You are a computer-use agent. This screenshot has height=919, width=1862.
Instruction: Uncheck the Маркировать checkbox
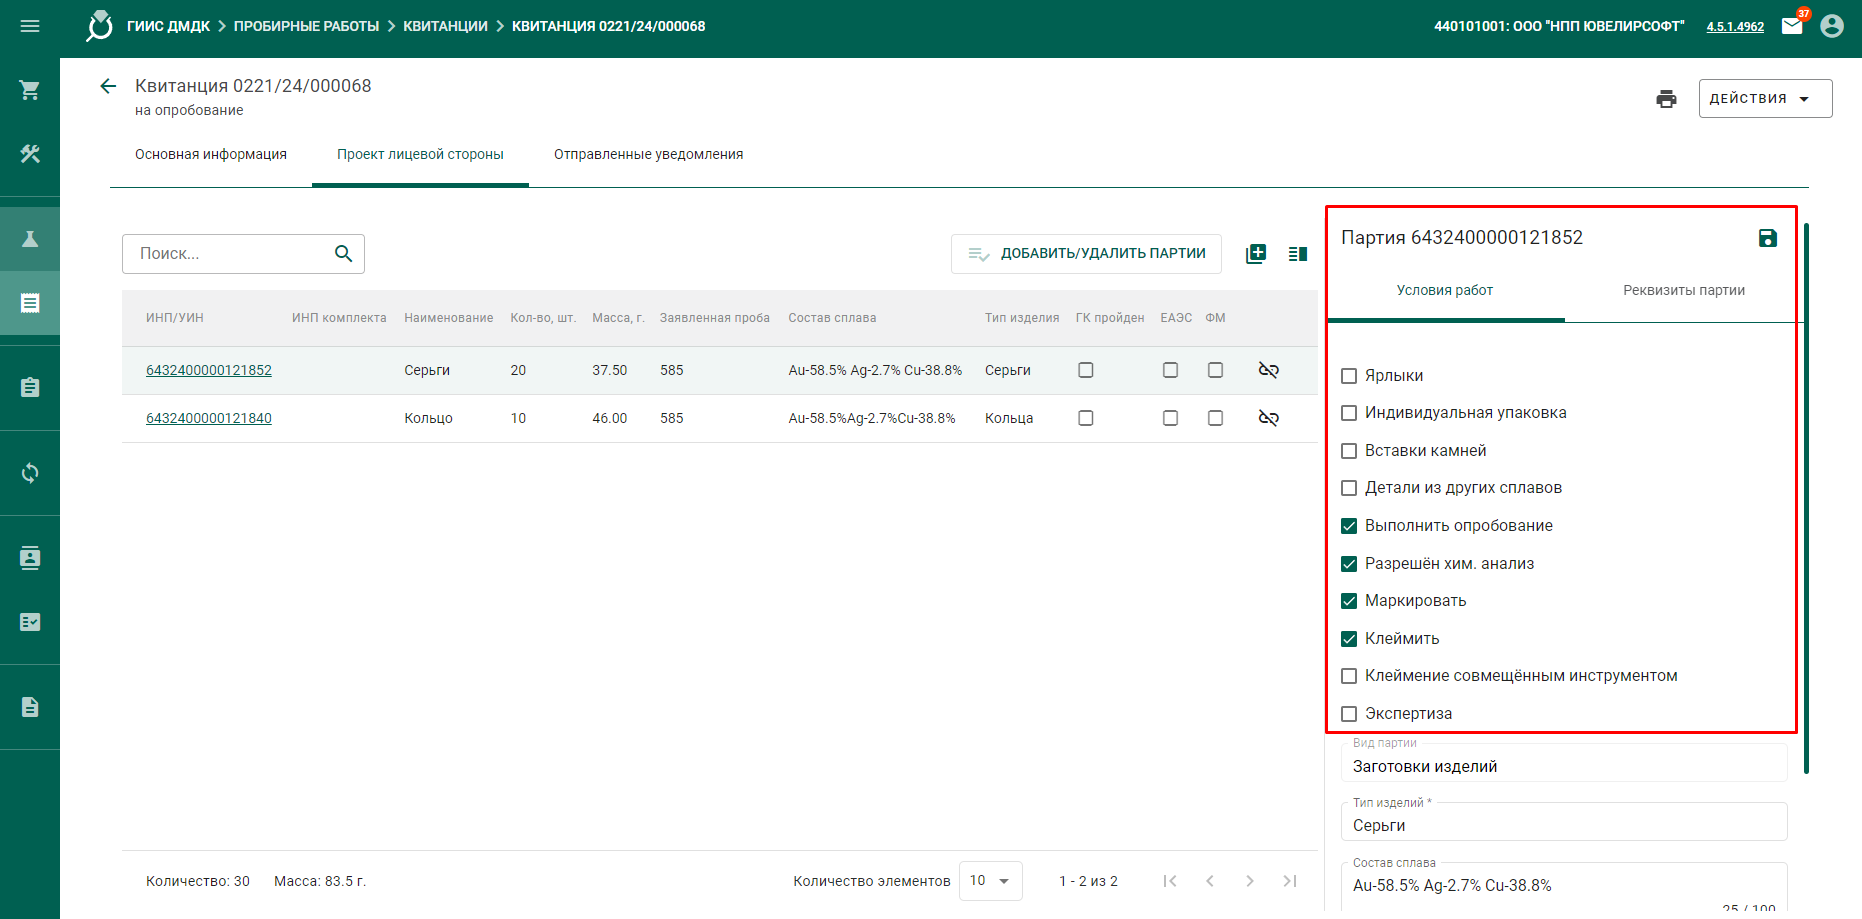(x=1349, y=601)
